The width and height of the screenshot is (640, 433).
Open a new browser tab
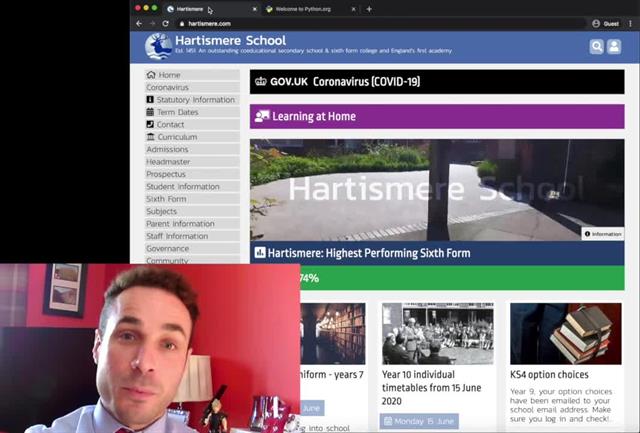point(369,9)
